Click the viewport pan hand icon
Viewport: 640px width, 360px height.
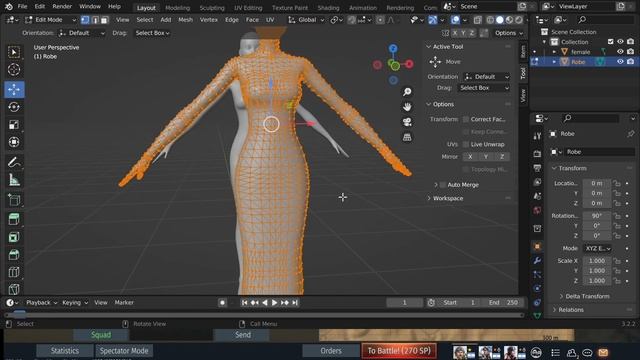point(407,107)
